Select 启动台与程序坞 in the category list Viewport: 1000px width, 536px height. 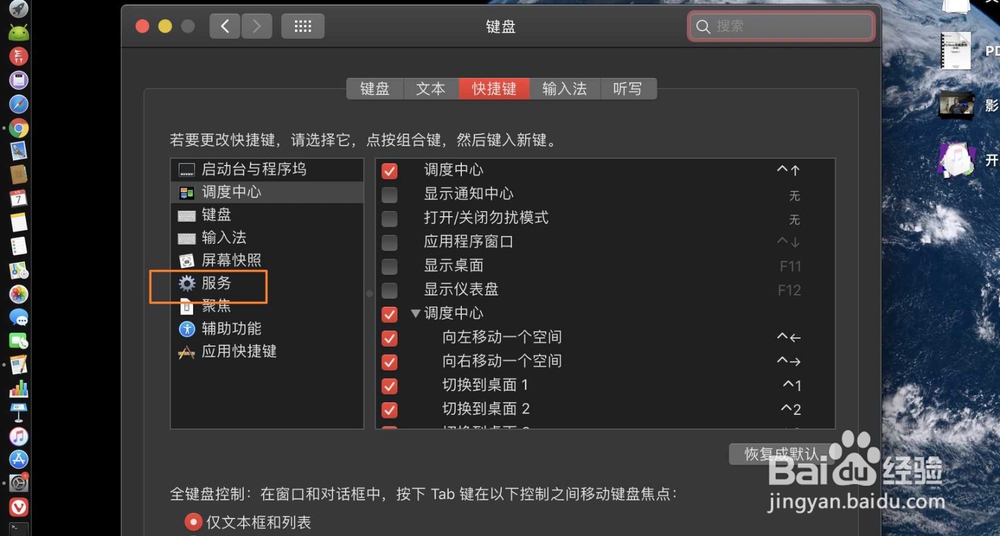267,170
